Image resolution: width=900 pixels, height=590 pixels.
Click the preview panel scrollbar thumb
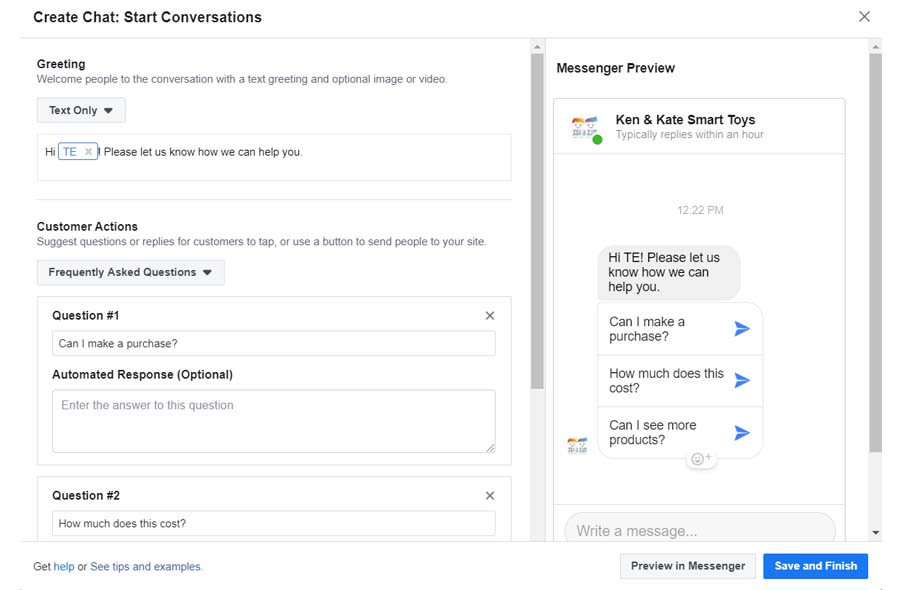[875, 253]
